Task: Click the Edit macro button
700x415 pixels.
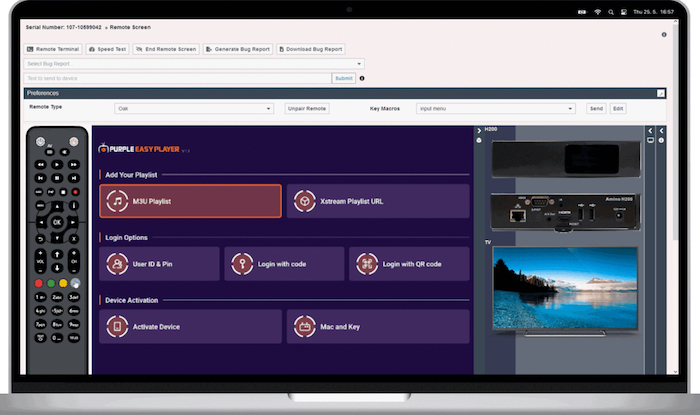Action: 618,108
